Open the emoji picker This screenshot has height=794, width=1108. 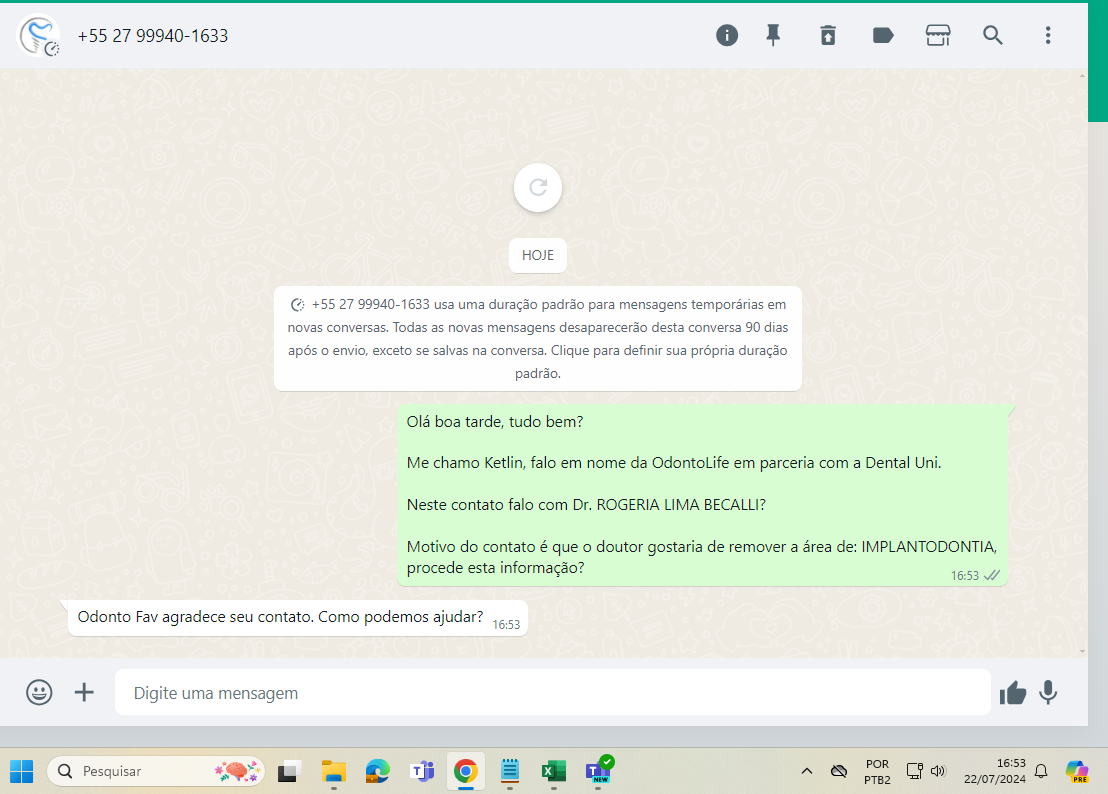pyautogui.click(x=39, y=692)
